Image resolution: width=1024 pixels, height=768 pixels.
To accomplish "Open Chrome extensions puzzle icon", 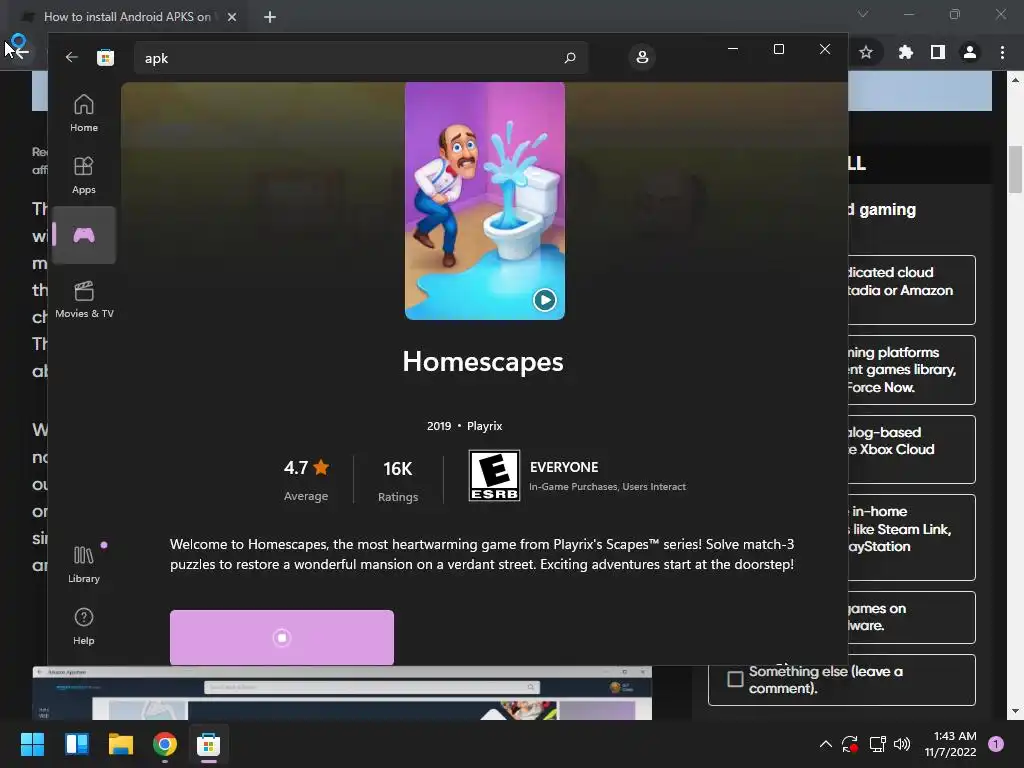I will (x=905, y=52).
